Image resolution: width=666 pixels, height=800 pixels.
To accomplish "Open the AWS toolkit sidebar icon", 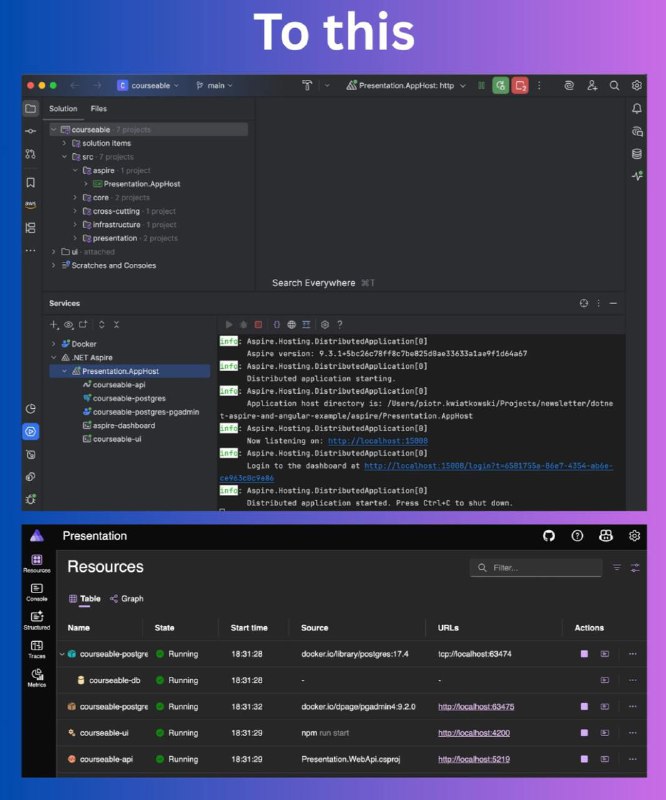I will tap(31, 205).
